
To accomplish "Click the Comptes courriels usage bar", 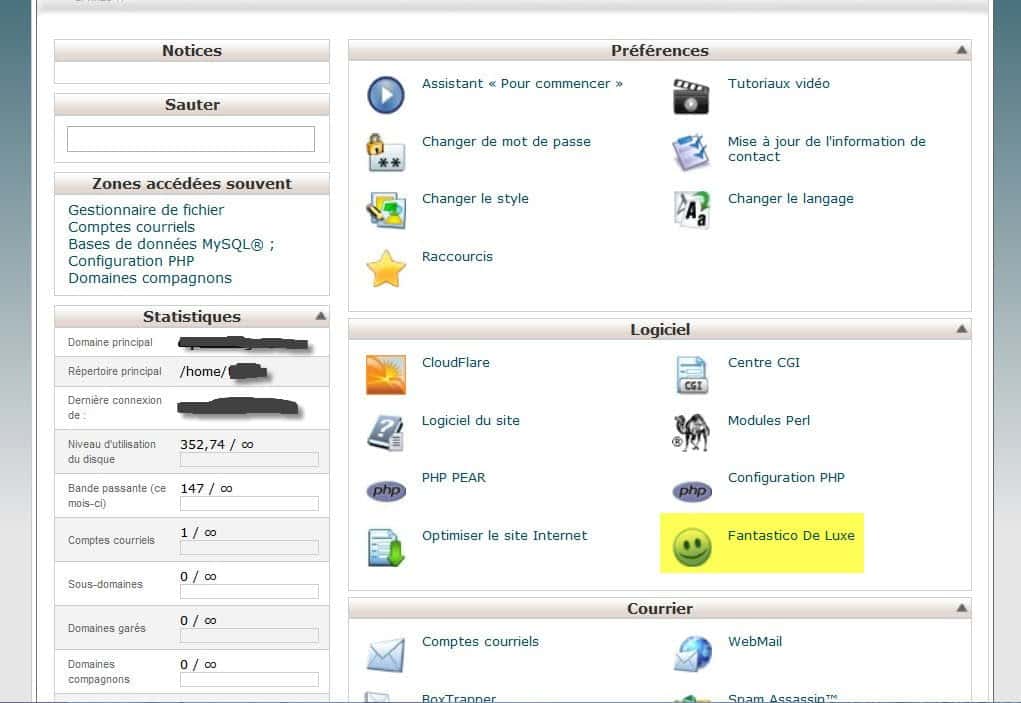I will (x=249, y=547).
